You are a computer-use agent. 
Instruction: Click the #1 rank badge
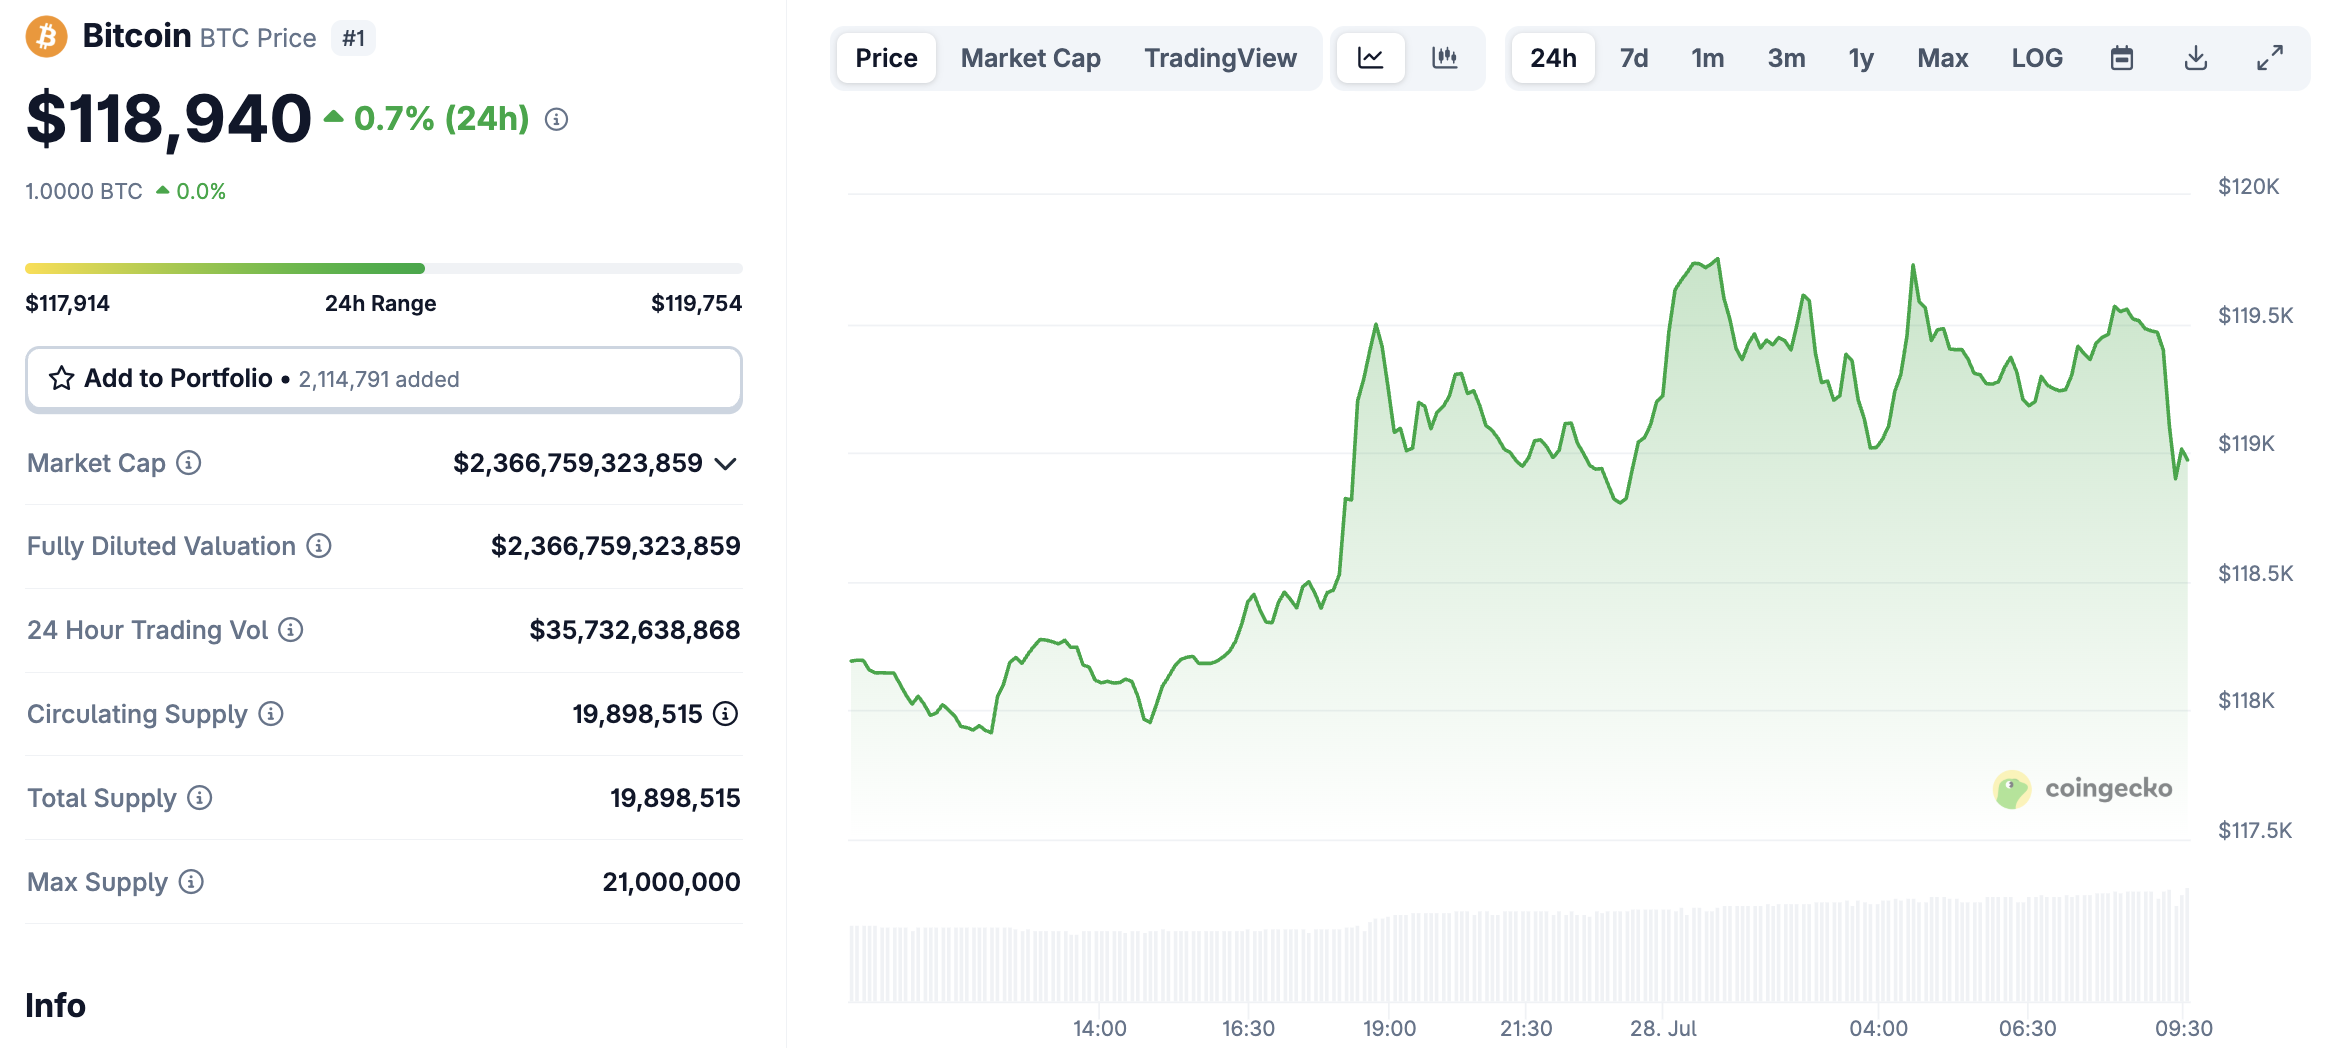[x=354, y=38]
